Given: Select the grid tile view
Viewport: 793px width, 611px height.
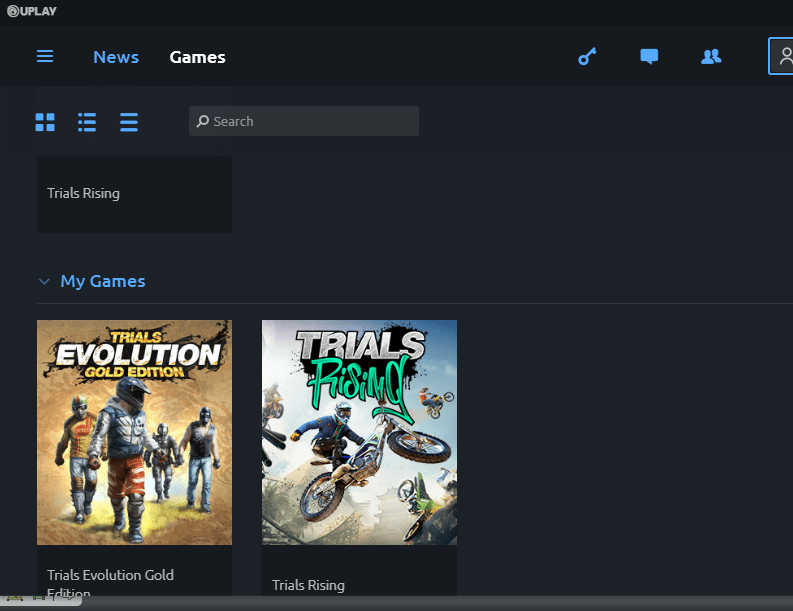Looking at the screenshot, I should tap(45, 122).
